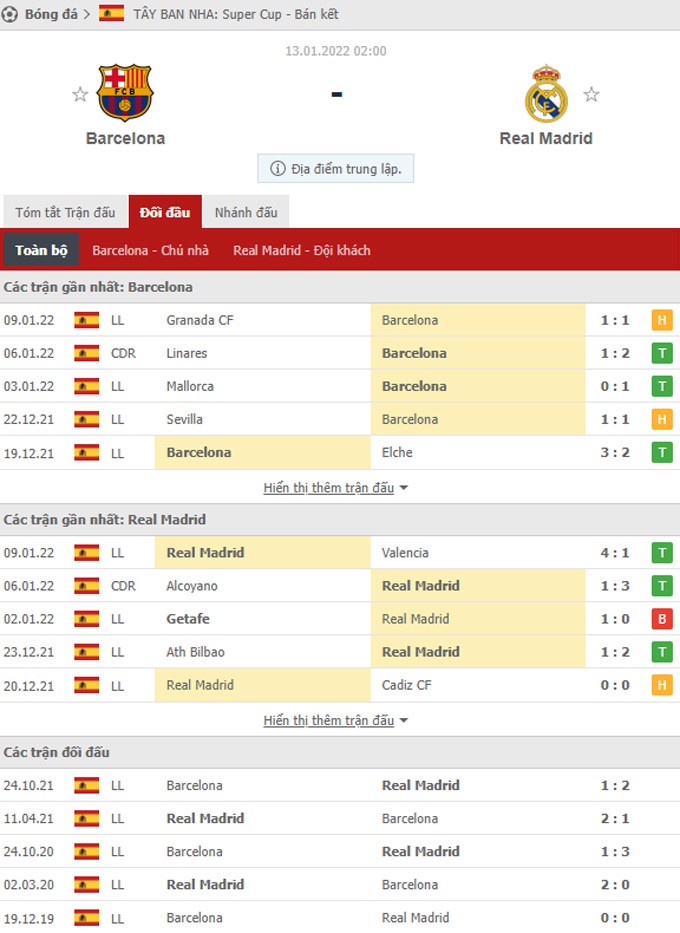Click the 2 : 0 score of the 02.03.20 match
The width and height of the screenshot is (680, 933).
coord(615,885)
